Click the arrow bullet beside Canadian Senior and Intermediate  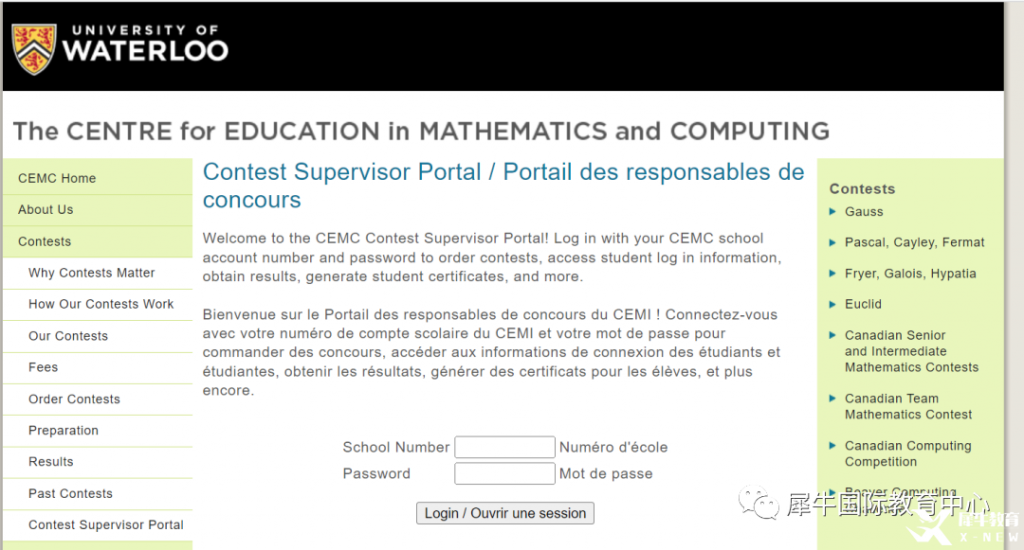(833, 335)
